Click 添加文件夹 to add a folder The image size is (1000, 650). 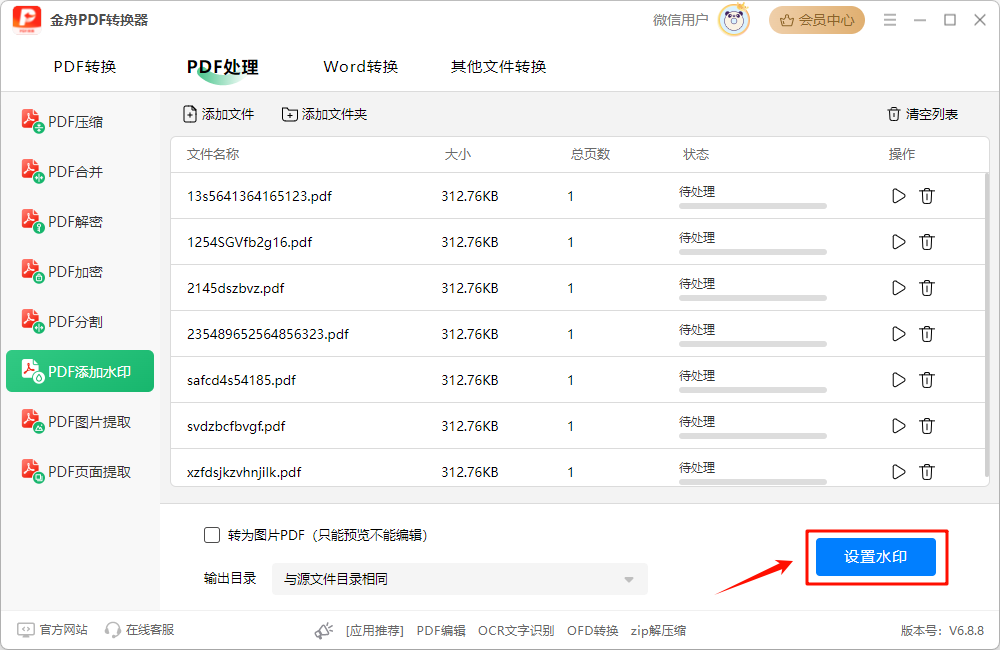click(x=325, y=114)
